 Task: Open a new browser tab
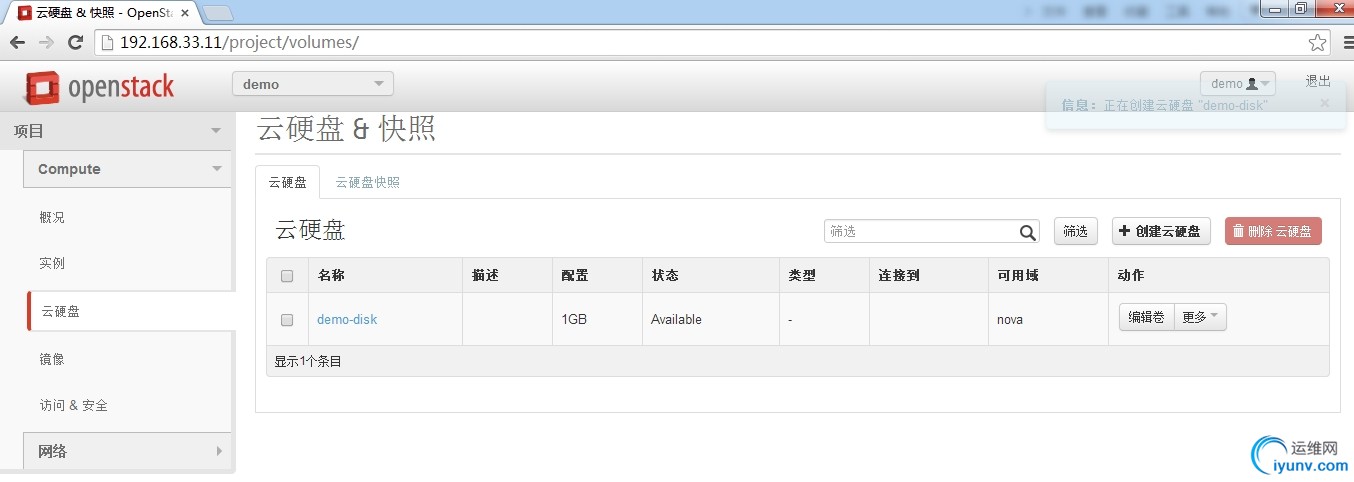point(219,13)
